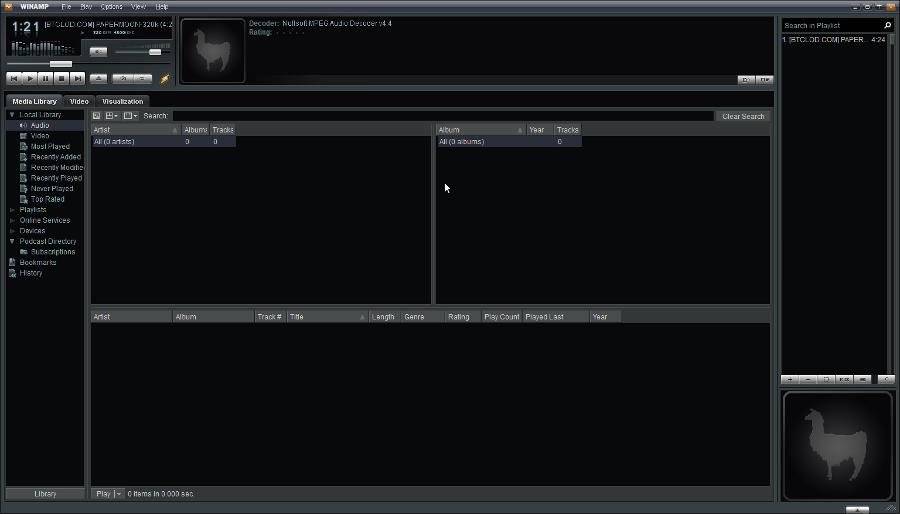900x514 pixels.
Task: Pause the current song
Action: coord(46,79)
